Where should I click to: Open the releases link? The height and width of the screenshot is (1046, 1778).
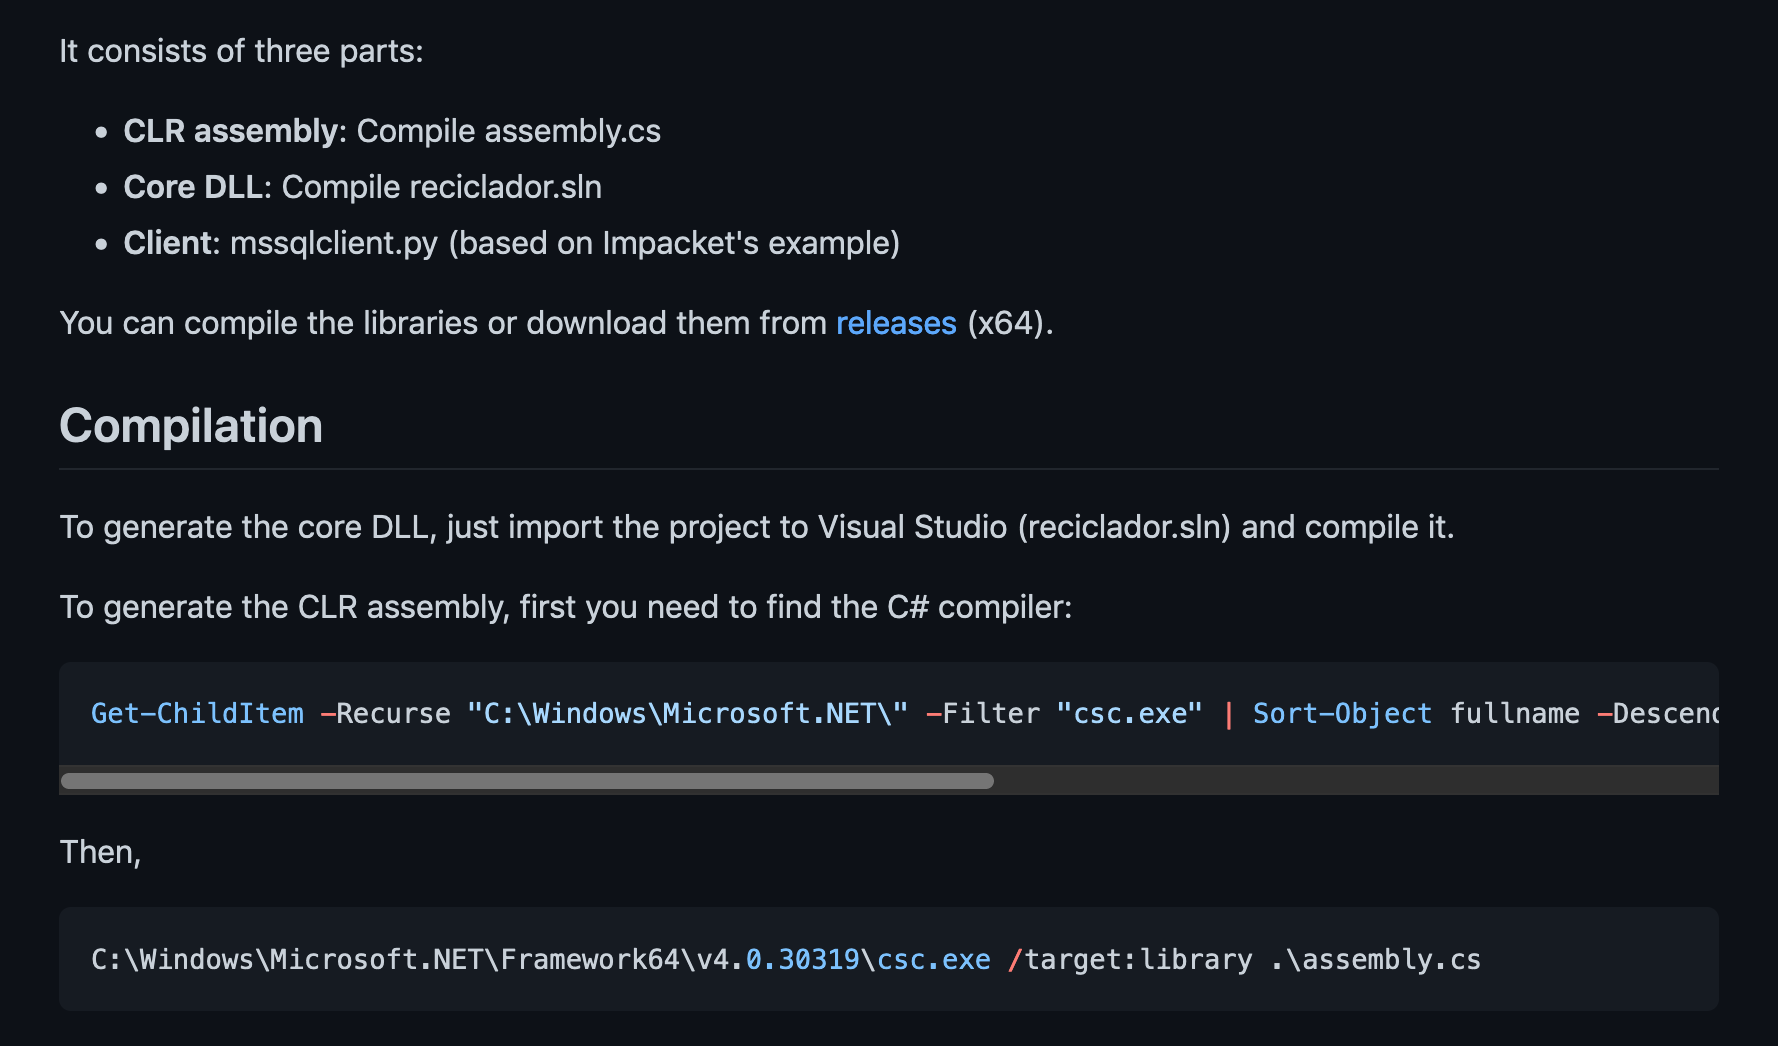coord(896,323)
